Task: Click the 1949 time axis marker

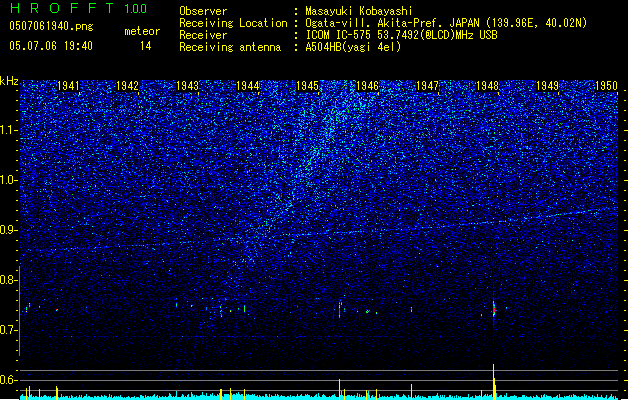Action: 548,86
